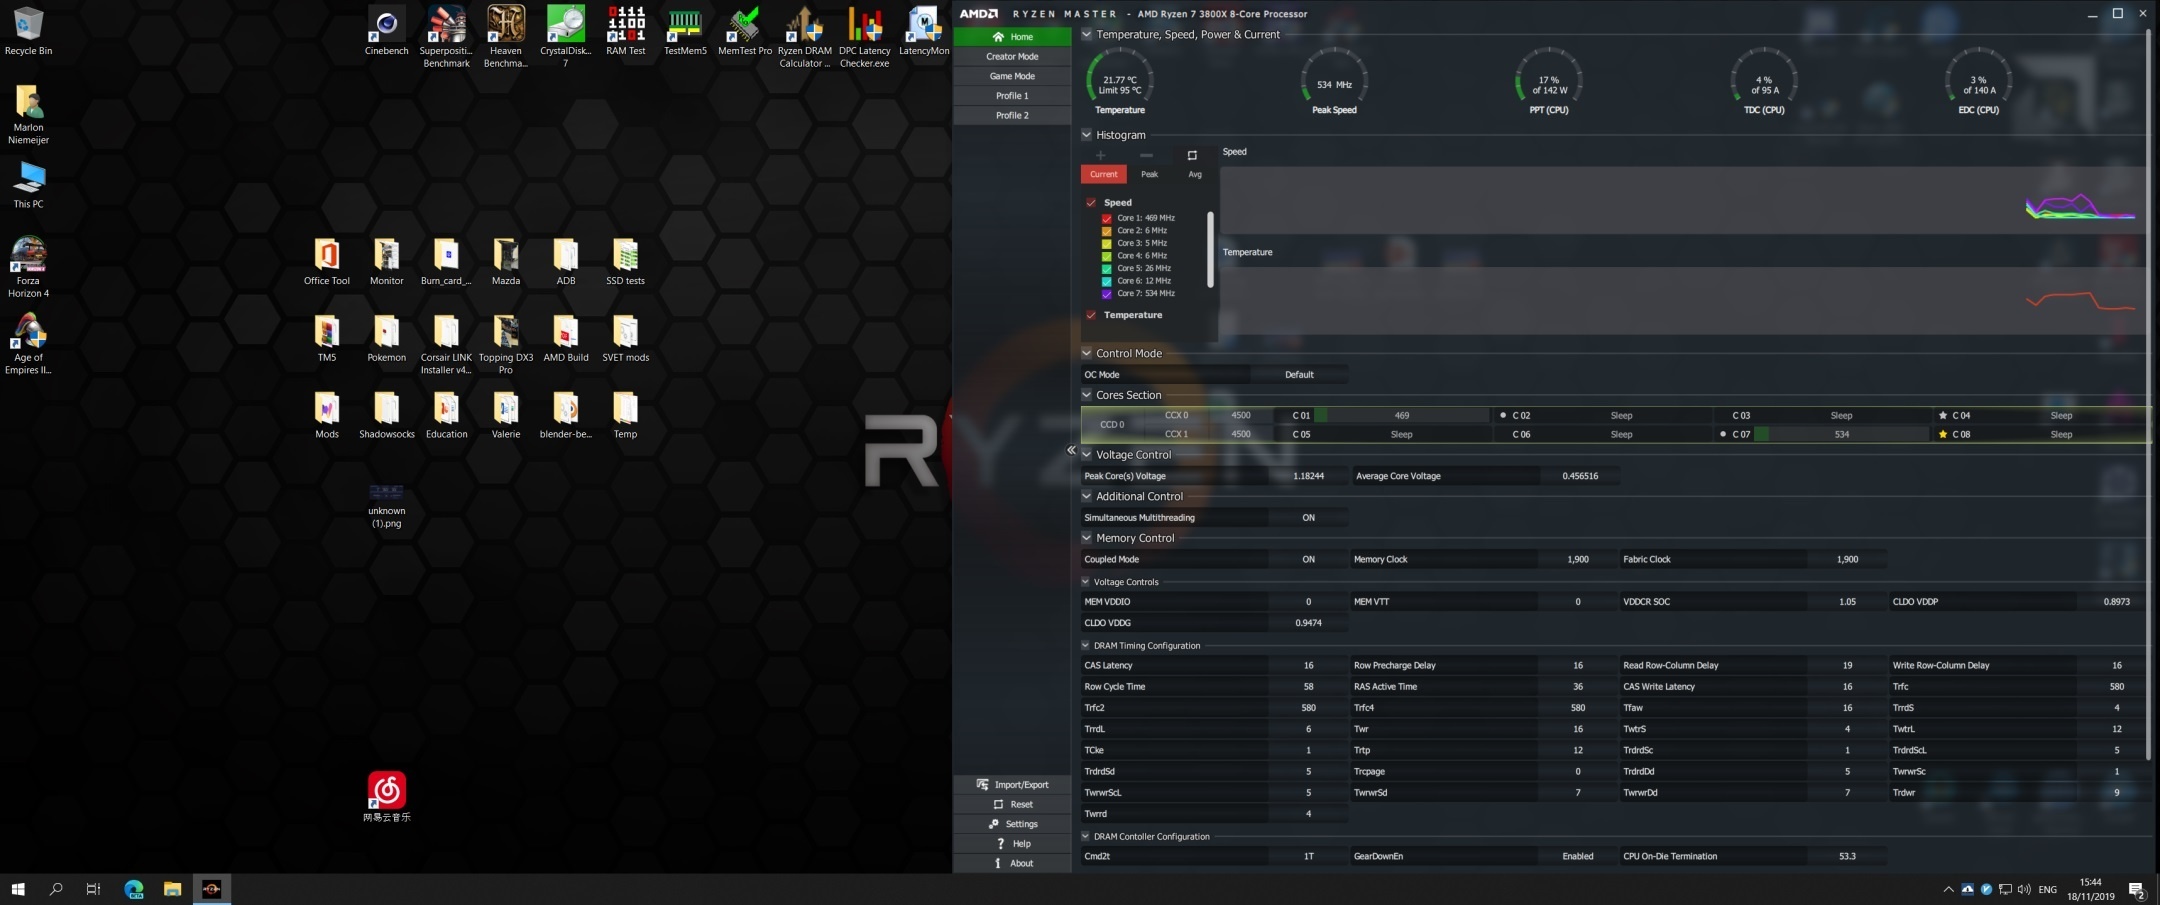Collapse the Additional Control section
This screenshot has width=2160, height=905.
pos(1087,496)
